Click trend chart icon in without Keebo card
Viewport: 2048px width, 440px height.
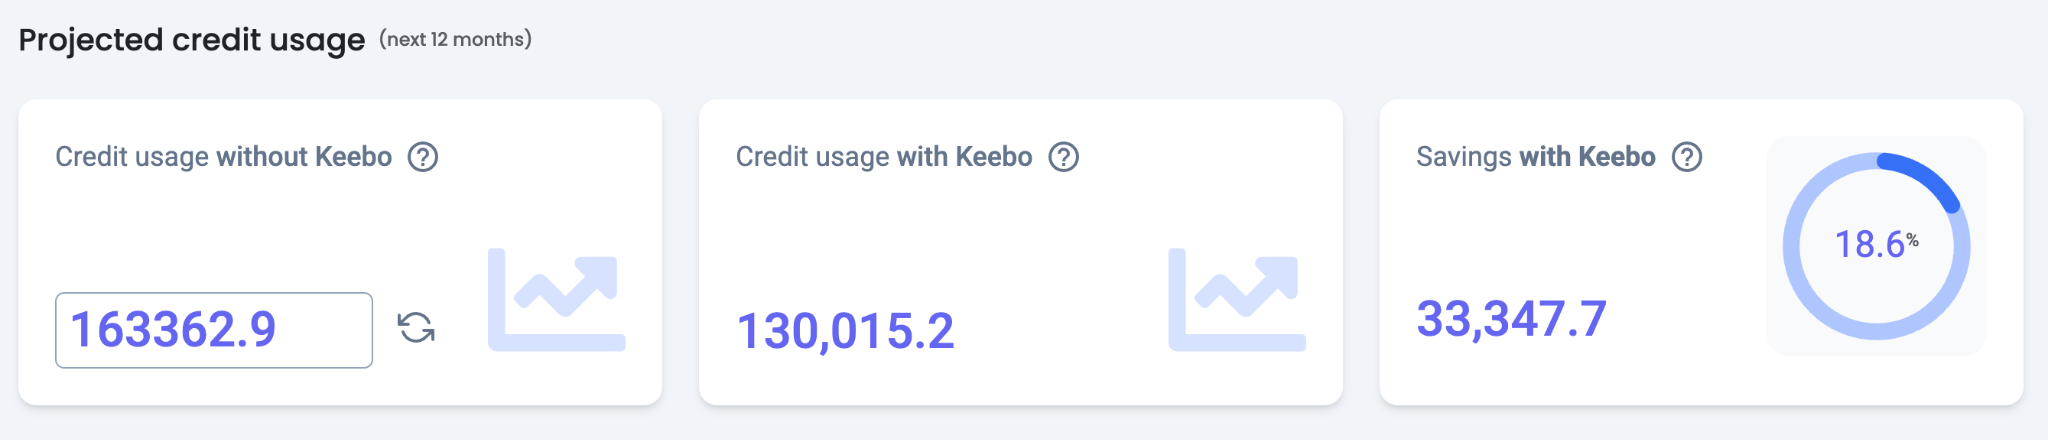coord(556,300)
